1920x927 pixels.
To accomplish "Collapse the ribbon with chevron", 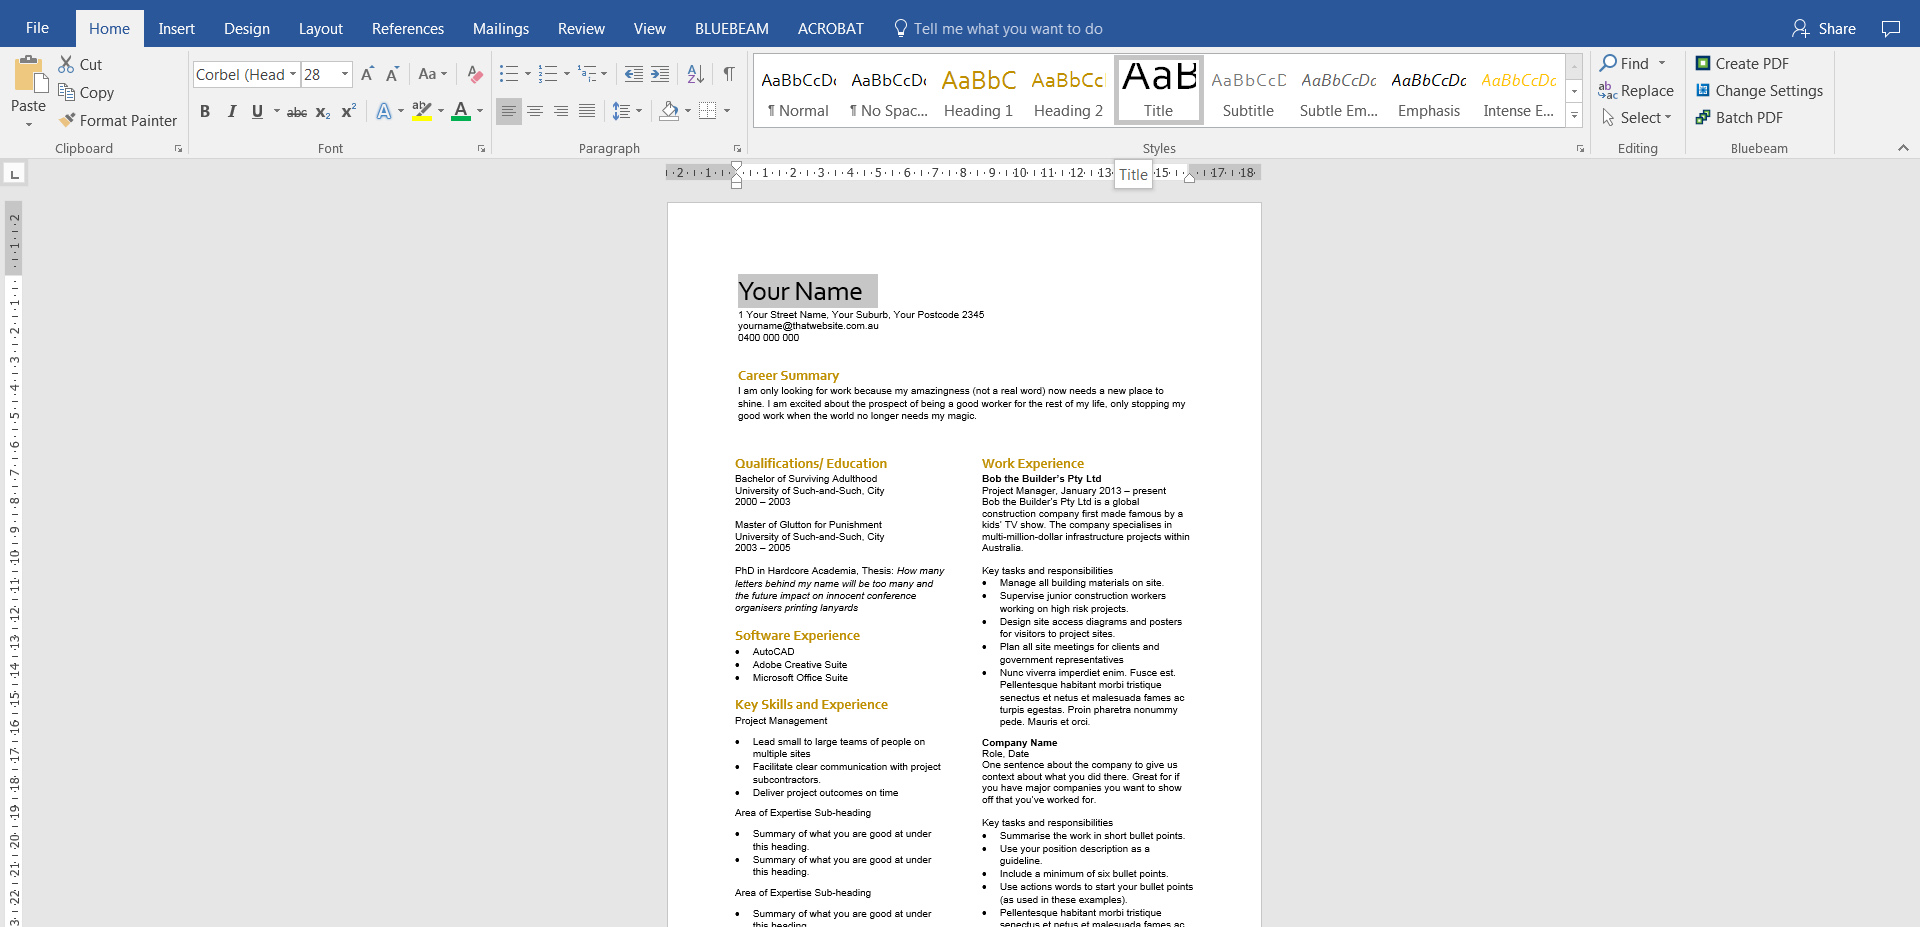I will coord(1903,148).
